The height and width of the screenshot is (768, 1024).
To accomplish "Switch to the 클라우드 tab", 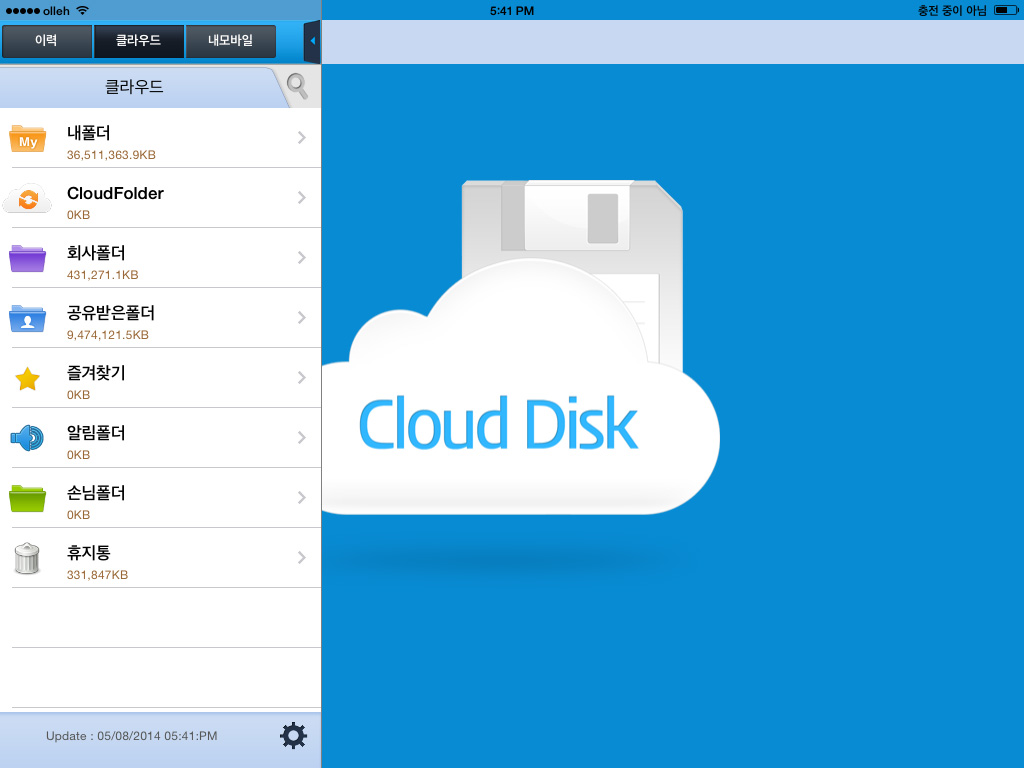I will point(138,41).
